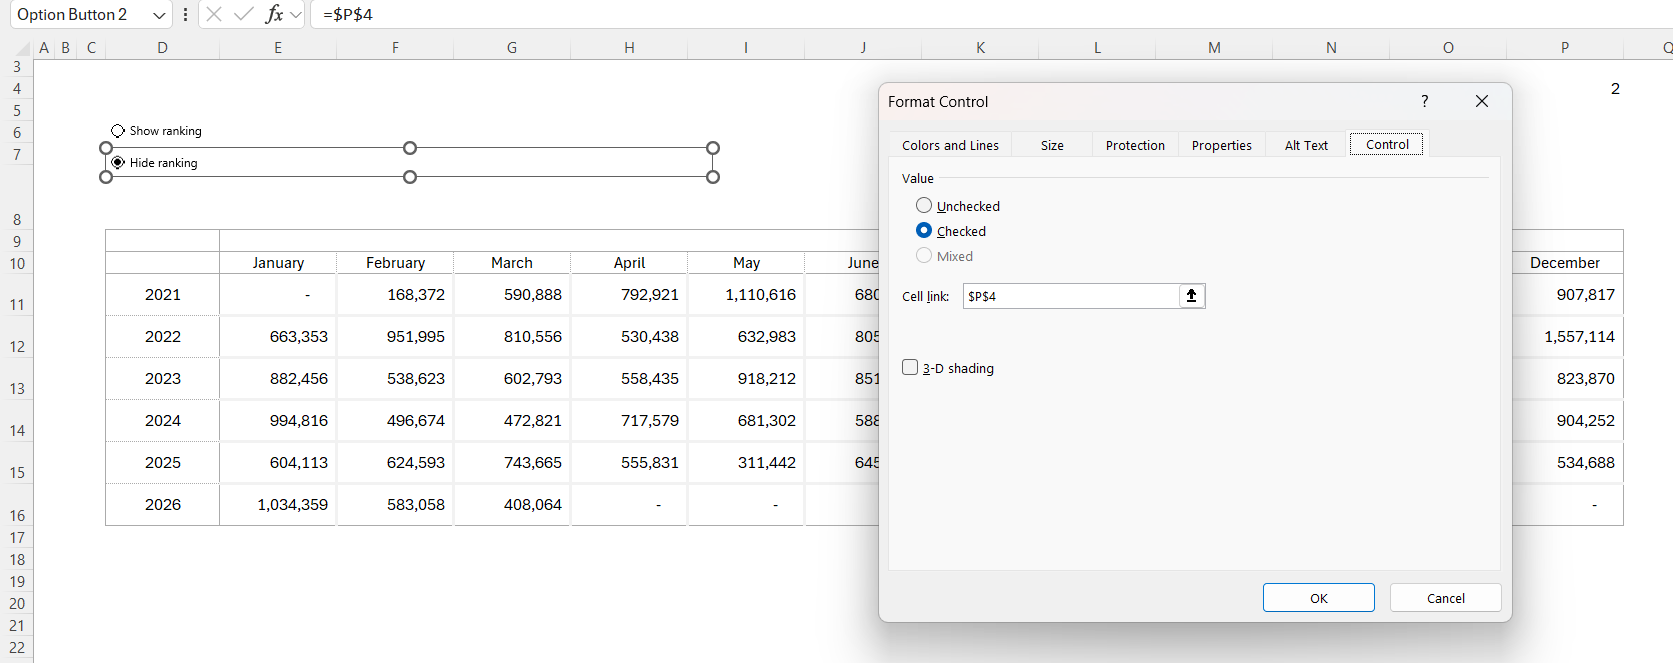Click the cell with value 534,688

pos(1567,462)
